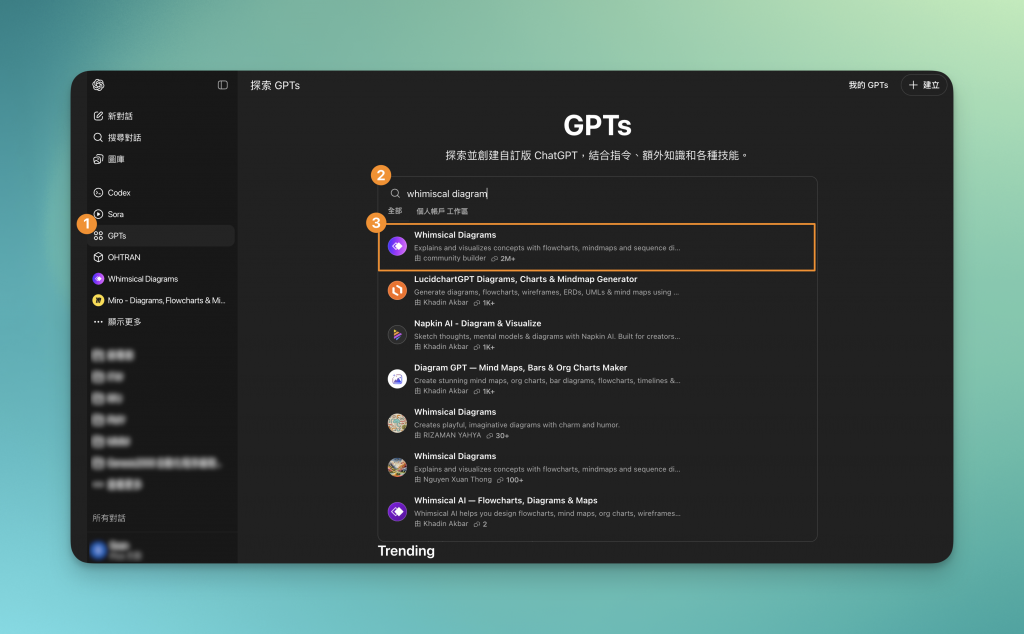This screenshot has width=1024, height=634.
Task: Click the GPTs grid icon
Action: coord(98,236)
